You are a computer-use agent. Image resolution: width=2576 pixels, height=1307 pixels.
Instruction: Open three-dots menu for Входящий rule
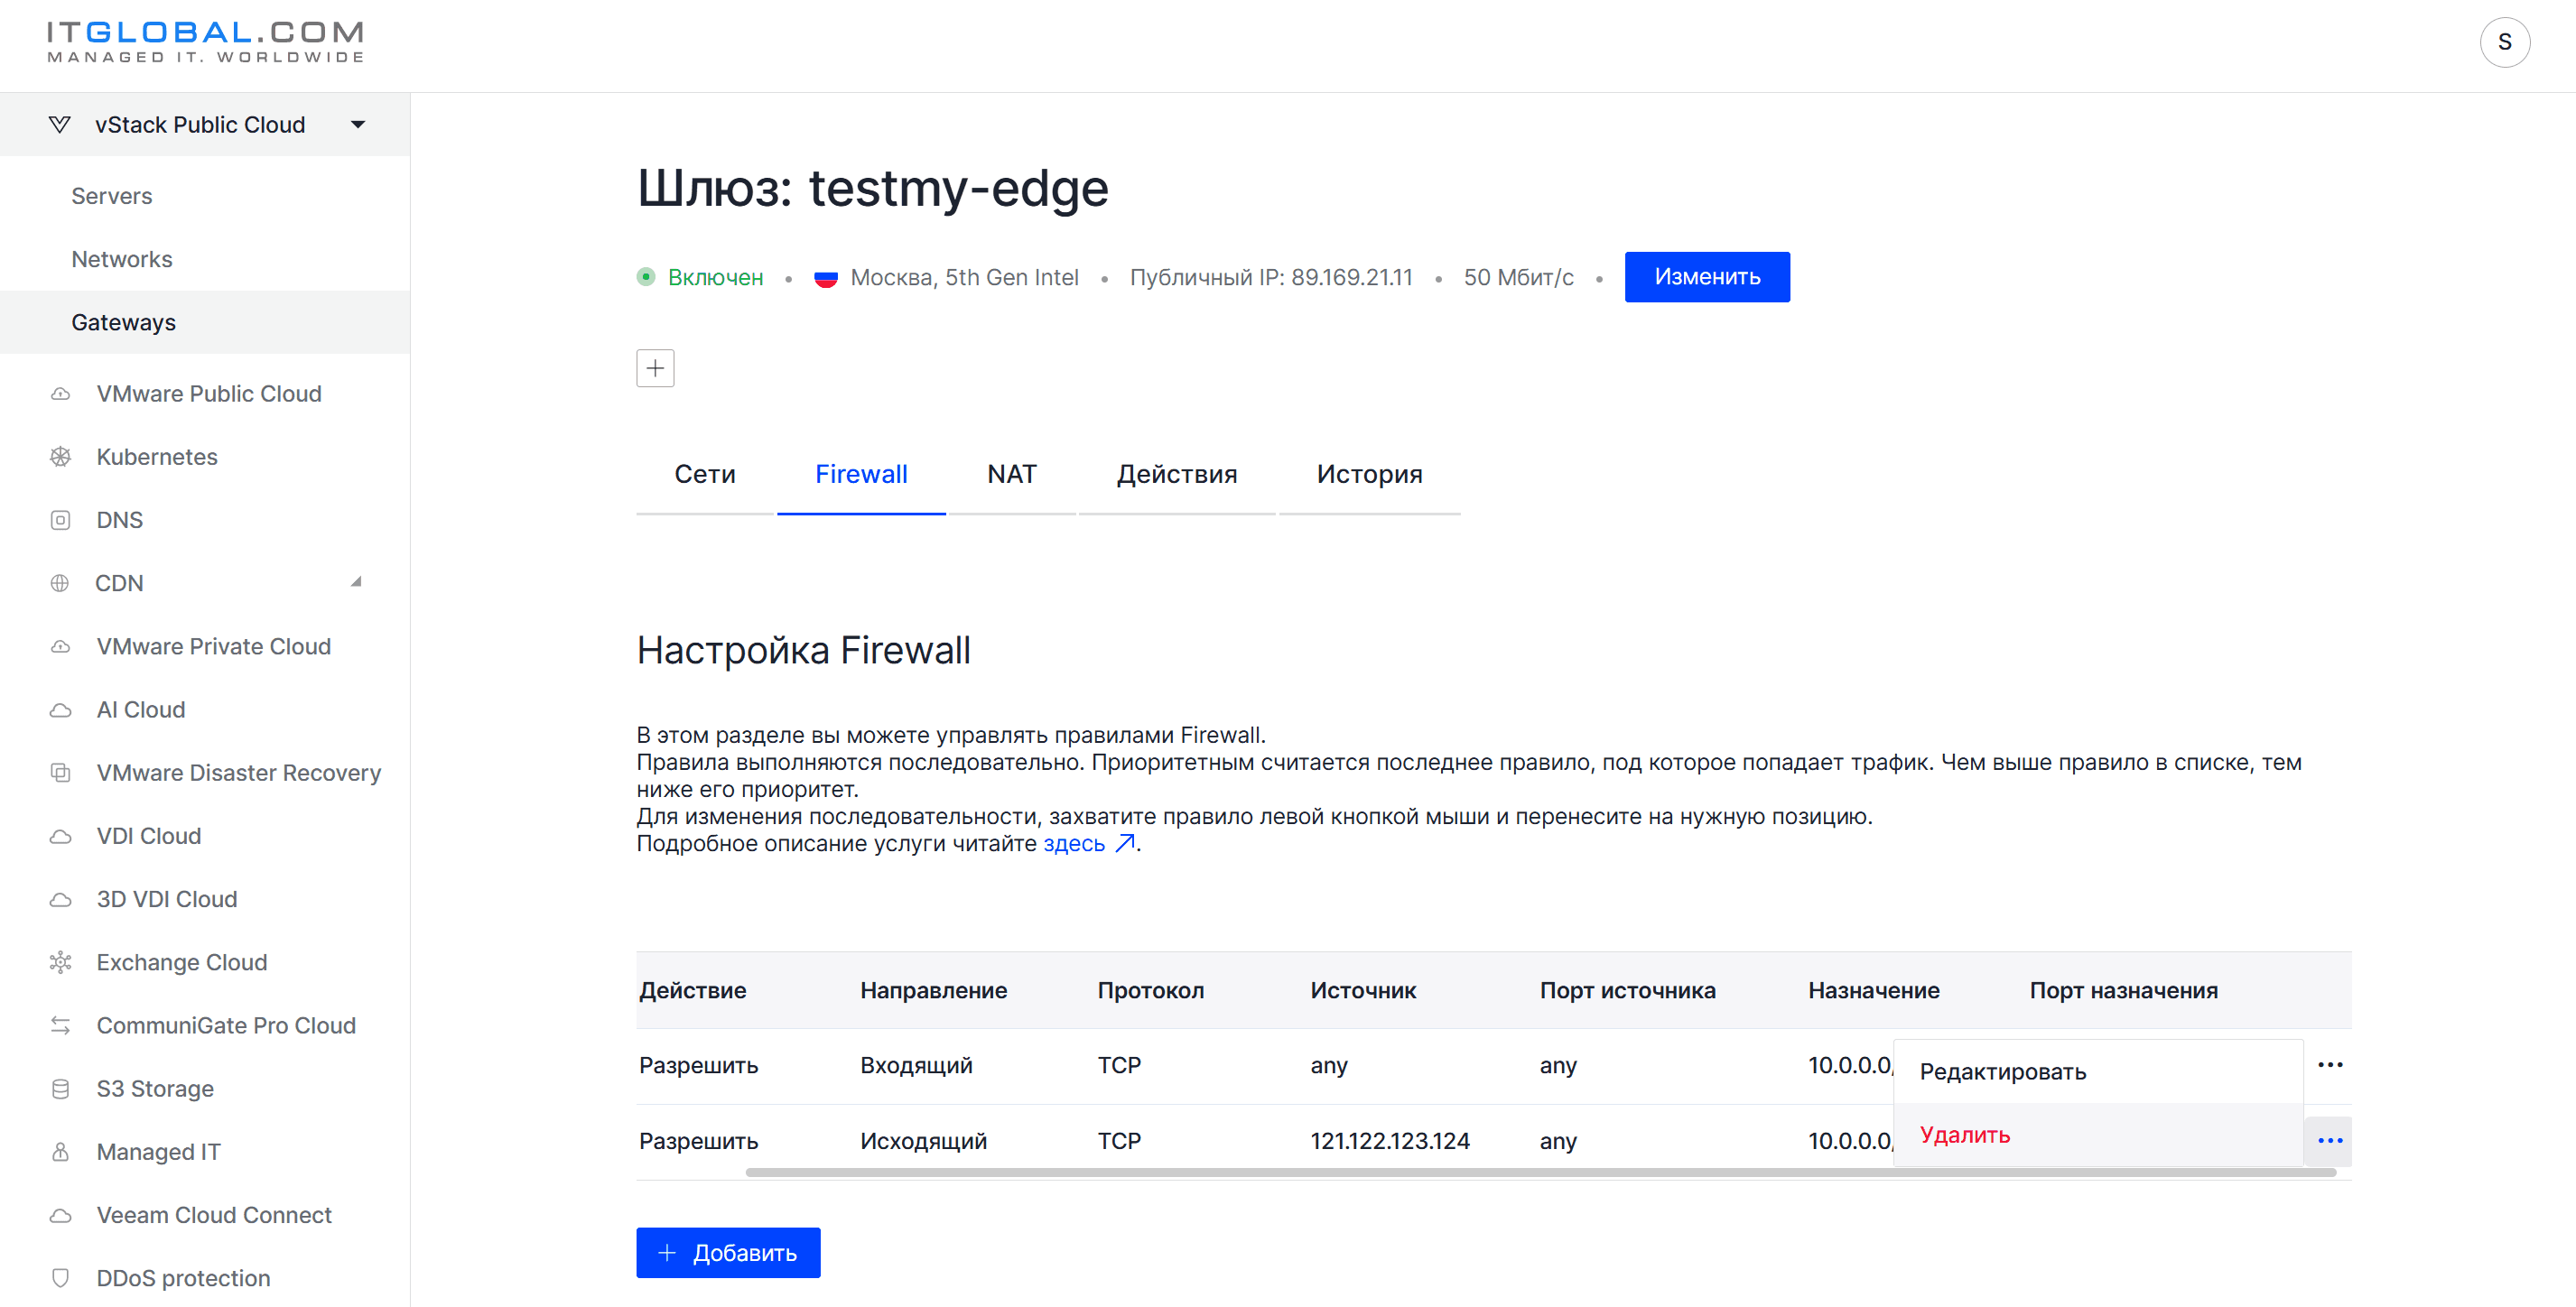click(x=2330, y=1065)
